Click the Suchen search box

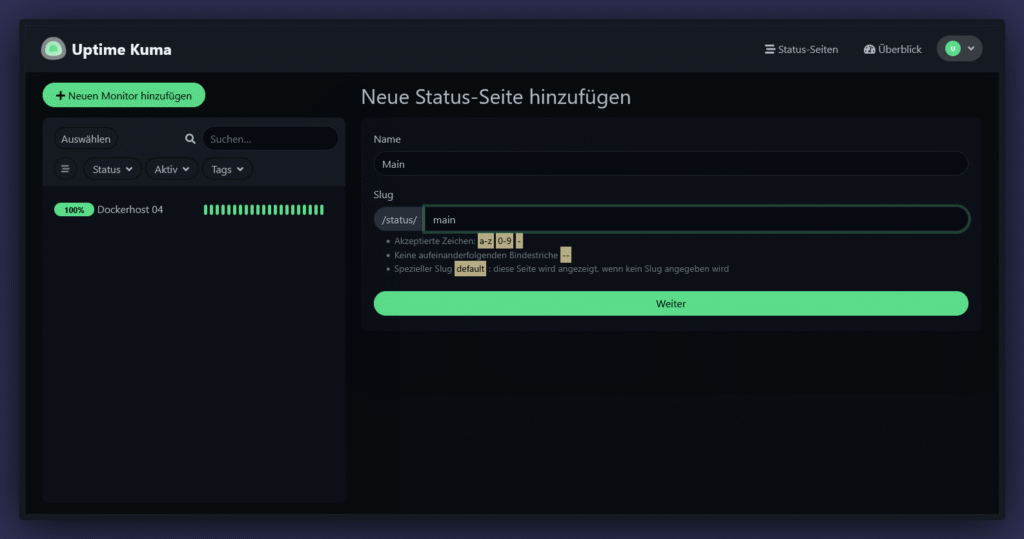(x=270, y=139)
